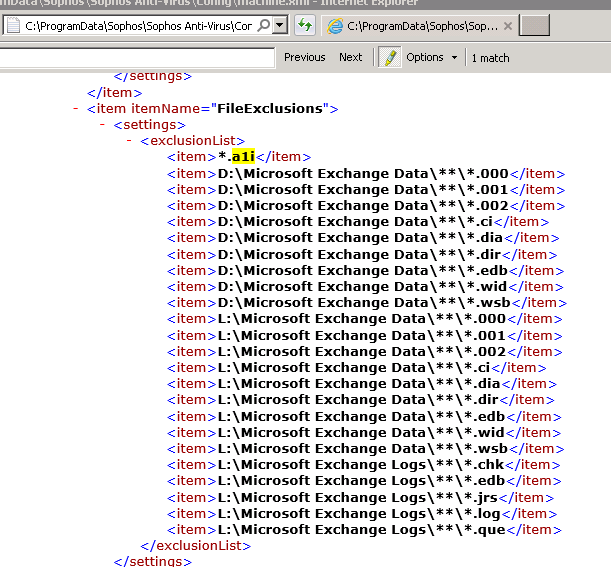Collapse the FileExclusions item node
The height and width of the screenshot is (567, 611).
click(x=76, y=108)
